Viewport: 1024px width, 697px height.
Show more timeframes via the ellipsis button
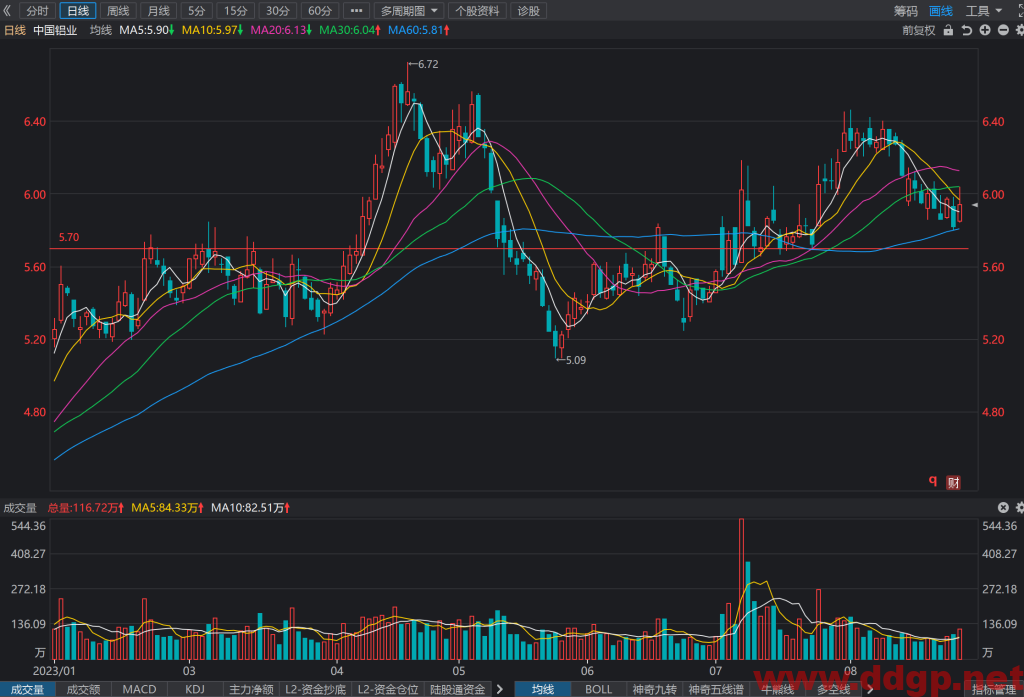[357, 10]
